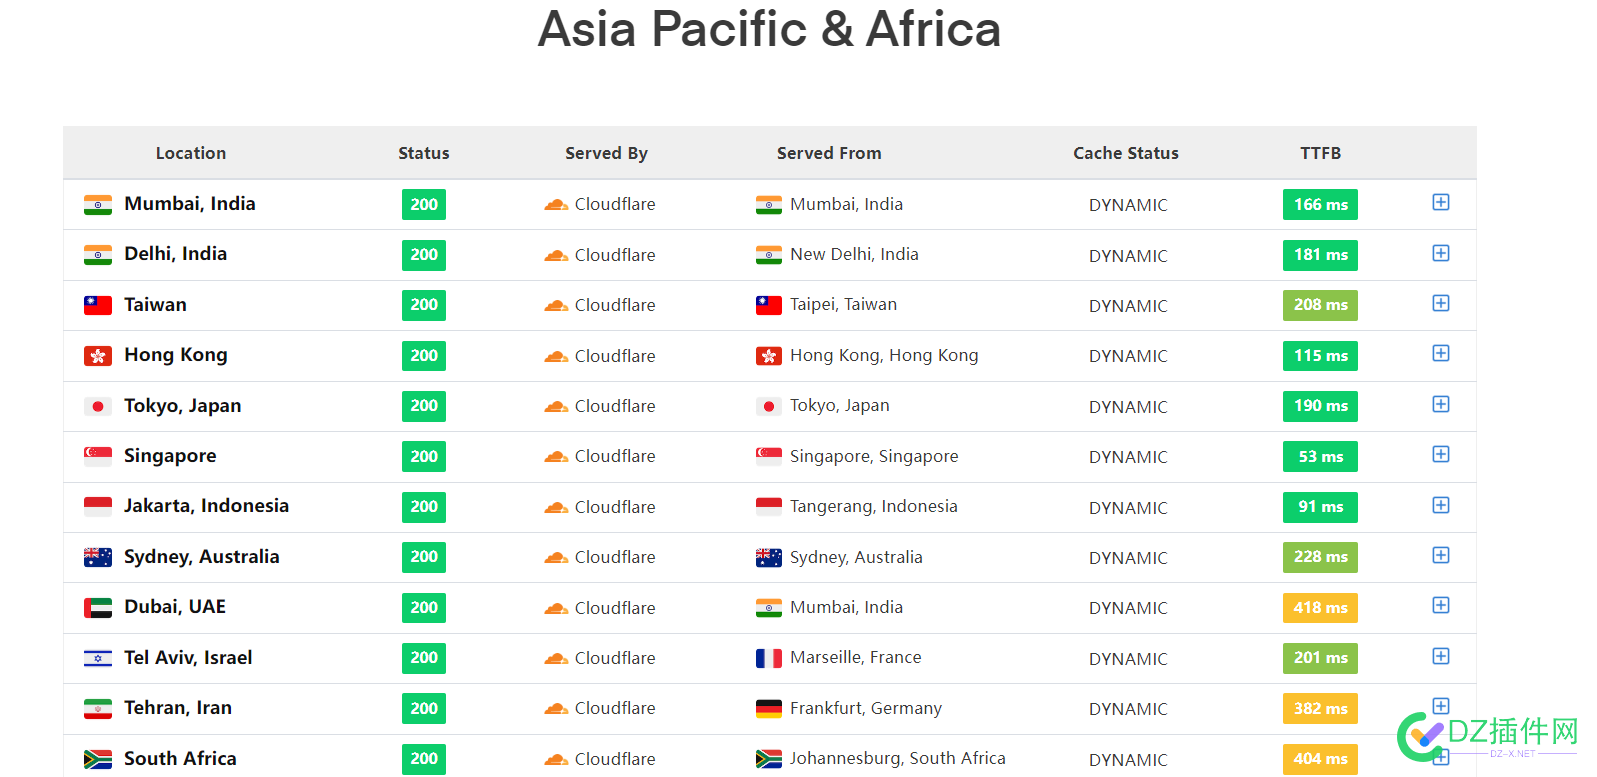
Task: Click the Served From column header
Action: click(x=829, y=153)
